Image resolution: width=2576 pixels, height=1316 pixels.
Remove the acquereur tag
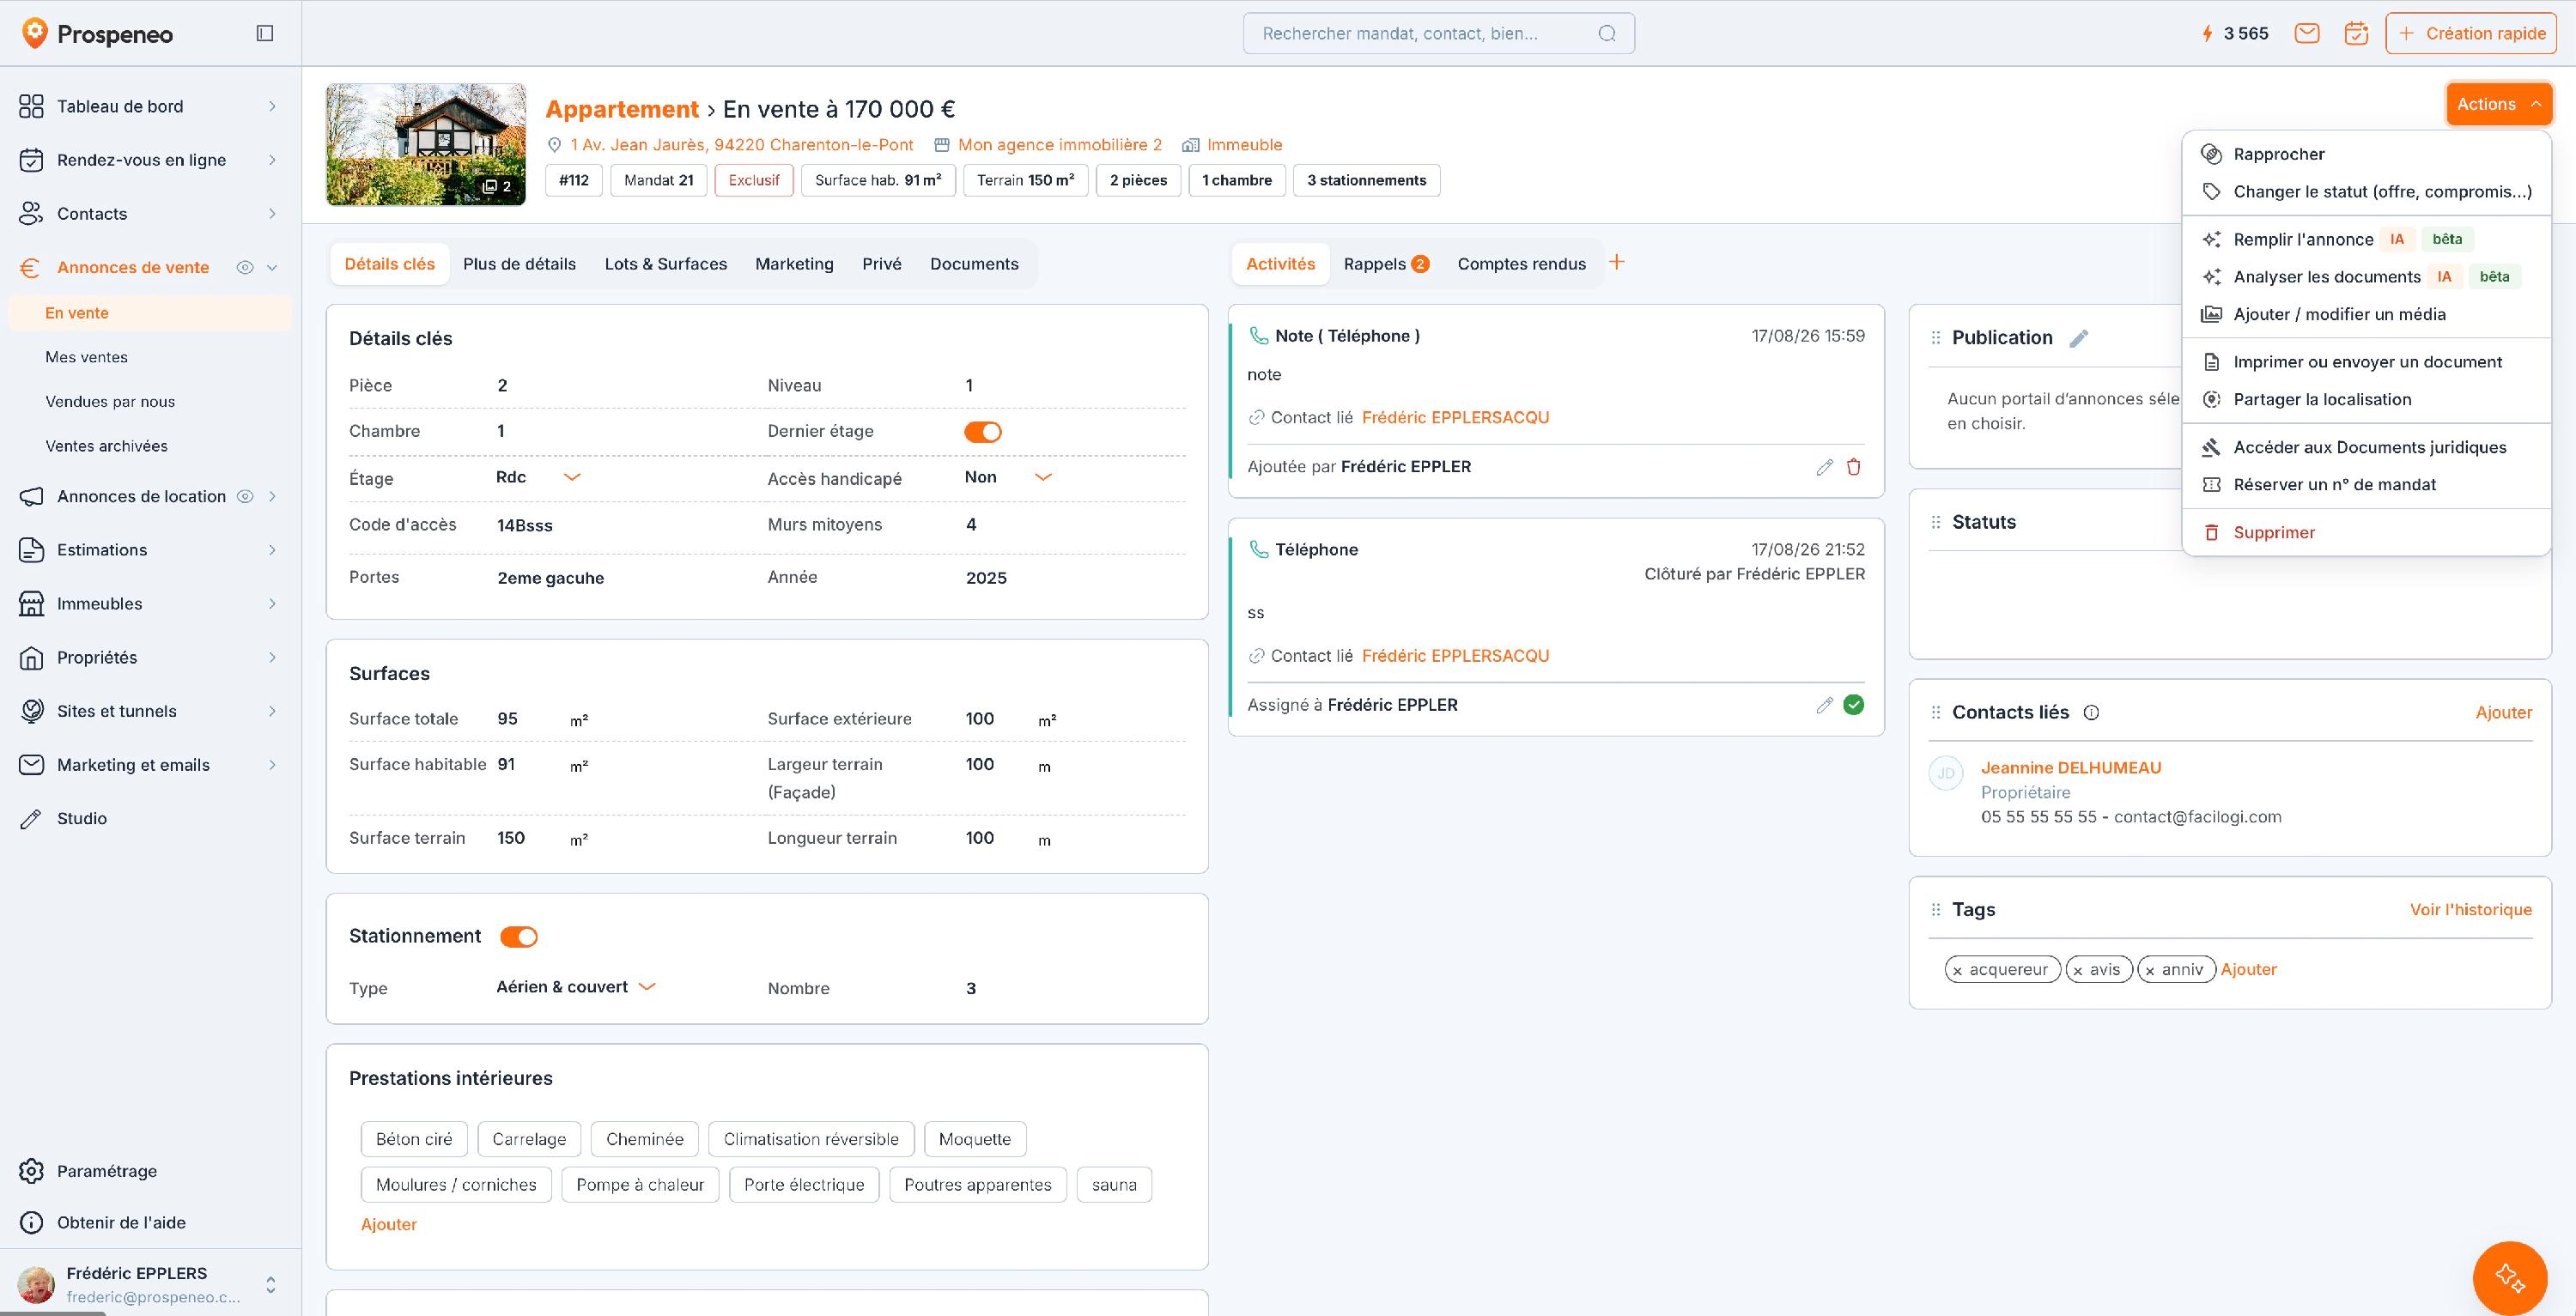pos(1958,971)
